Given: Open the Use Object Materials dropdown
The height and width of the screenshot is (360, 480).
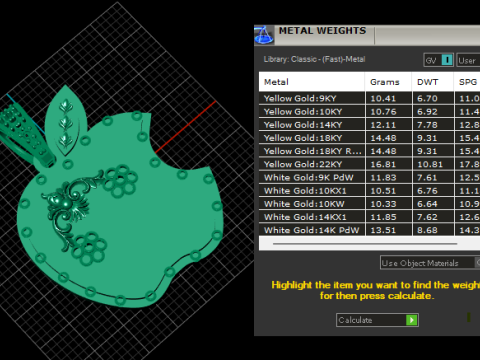Looking at the screenshot, I should pyautogui.click(x=430, y=263).
